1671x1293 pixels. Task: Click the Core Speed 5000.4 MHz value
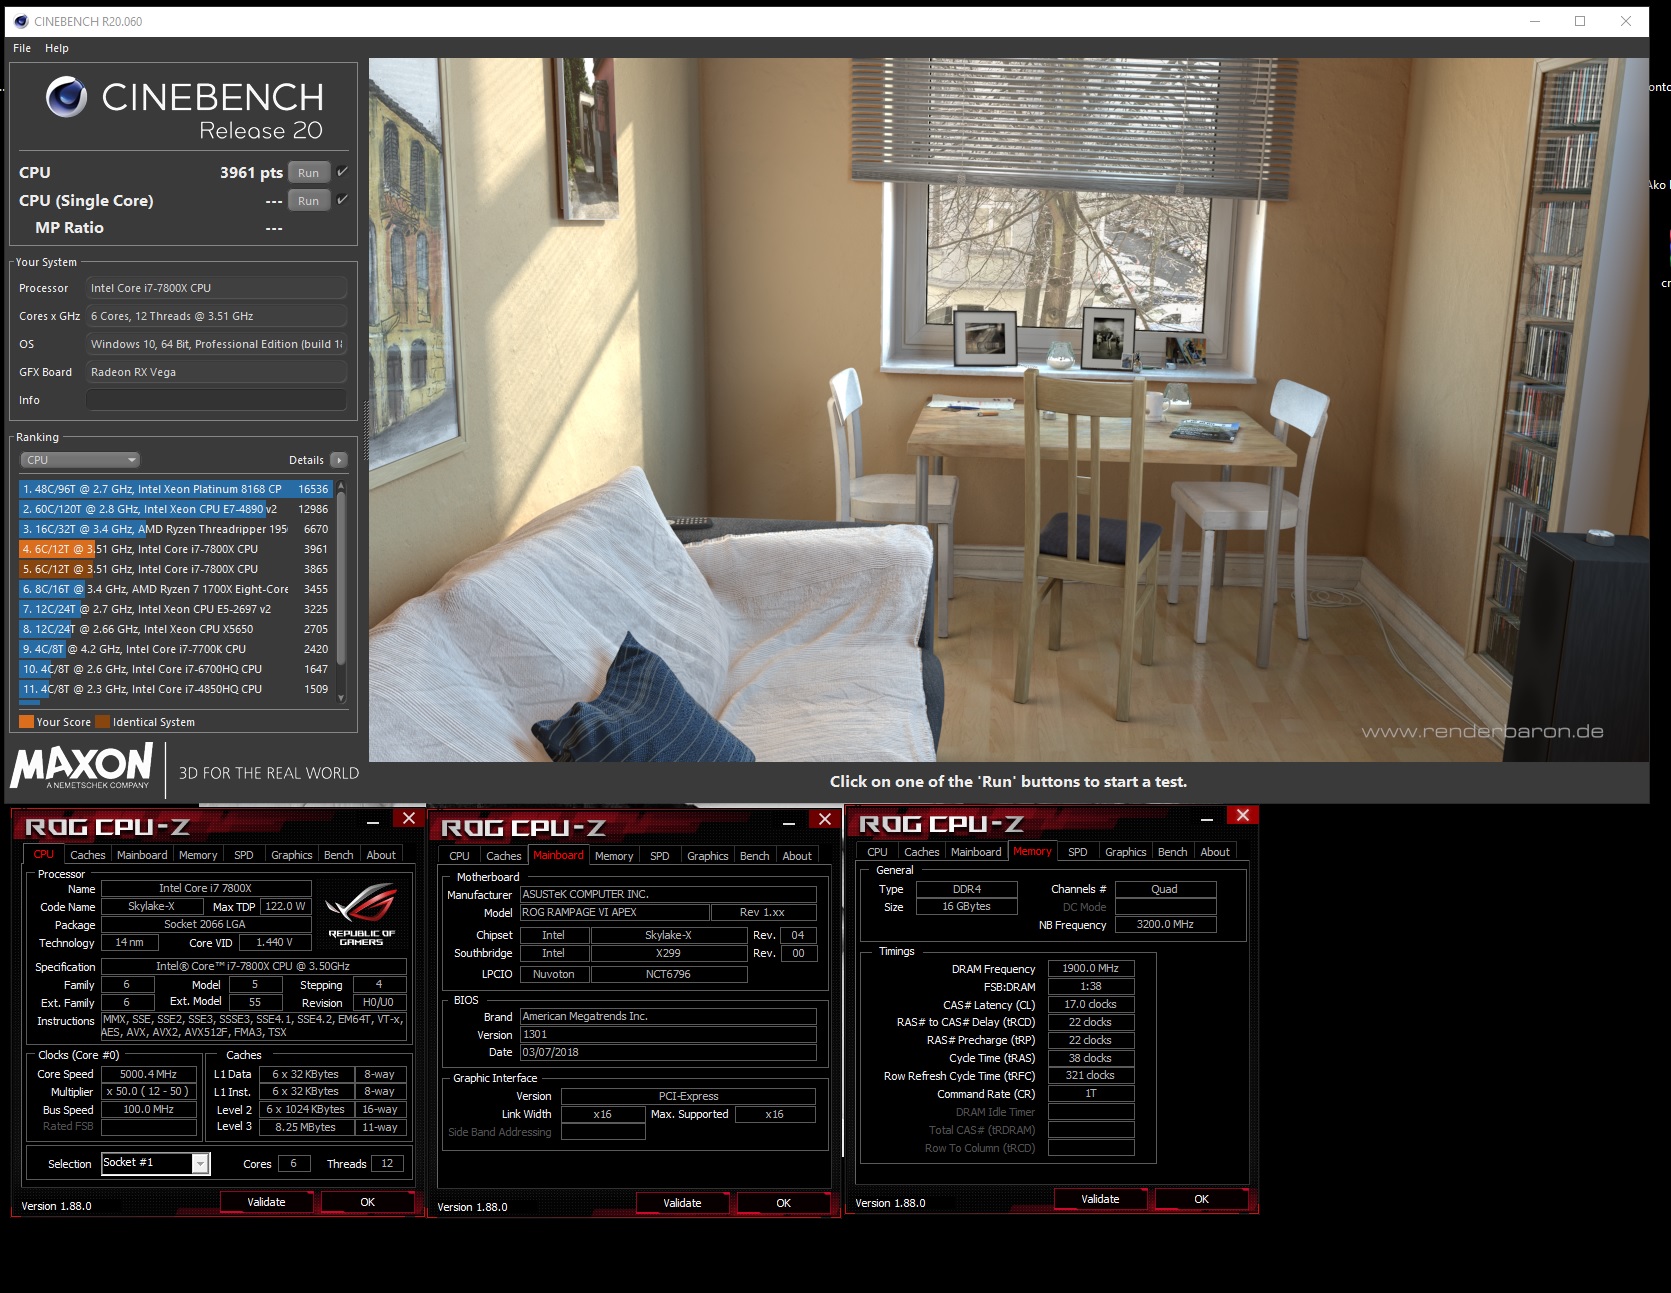[149, 1074]
